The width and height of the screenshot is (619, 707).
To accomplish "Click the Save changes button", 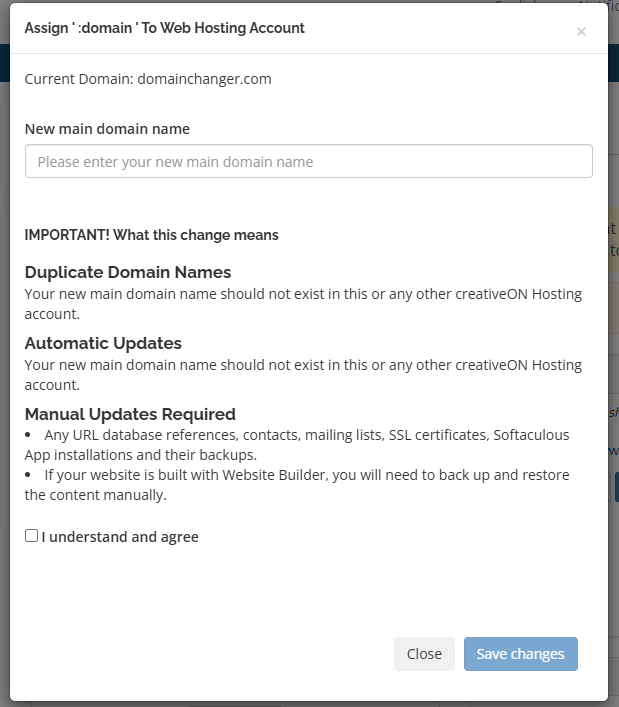I will [x=520, y=653].
